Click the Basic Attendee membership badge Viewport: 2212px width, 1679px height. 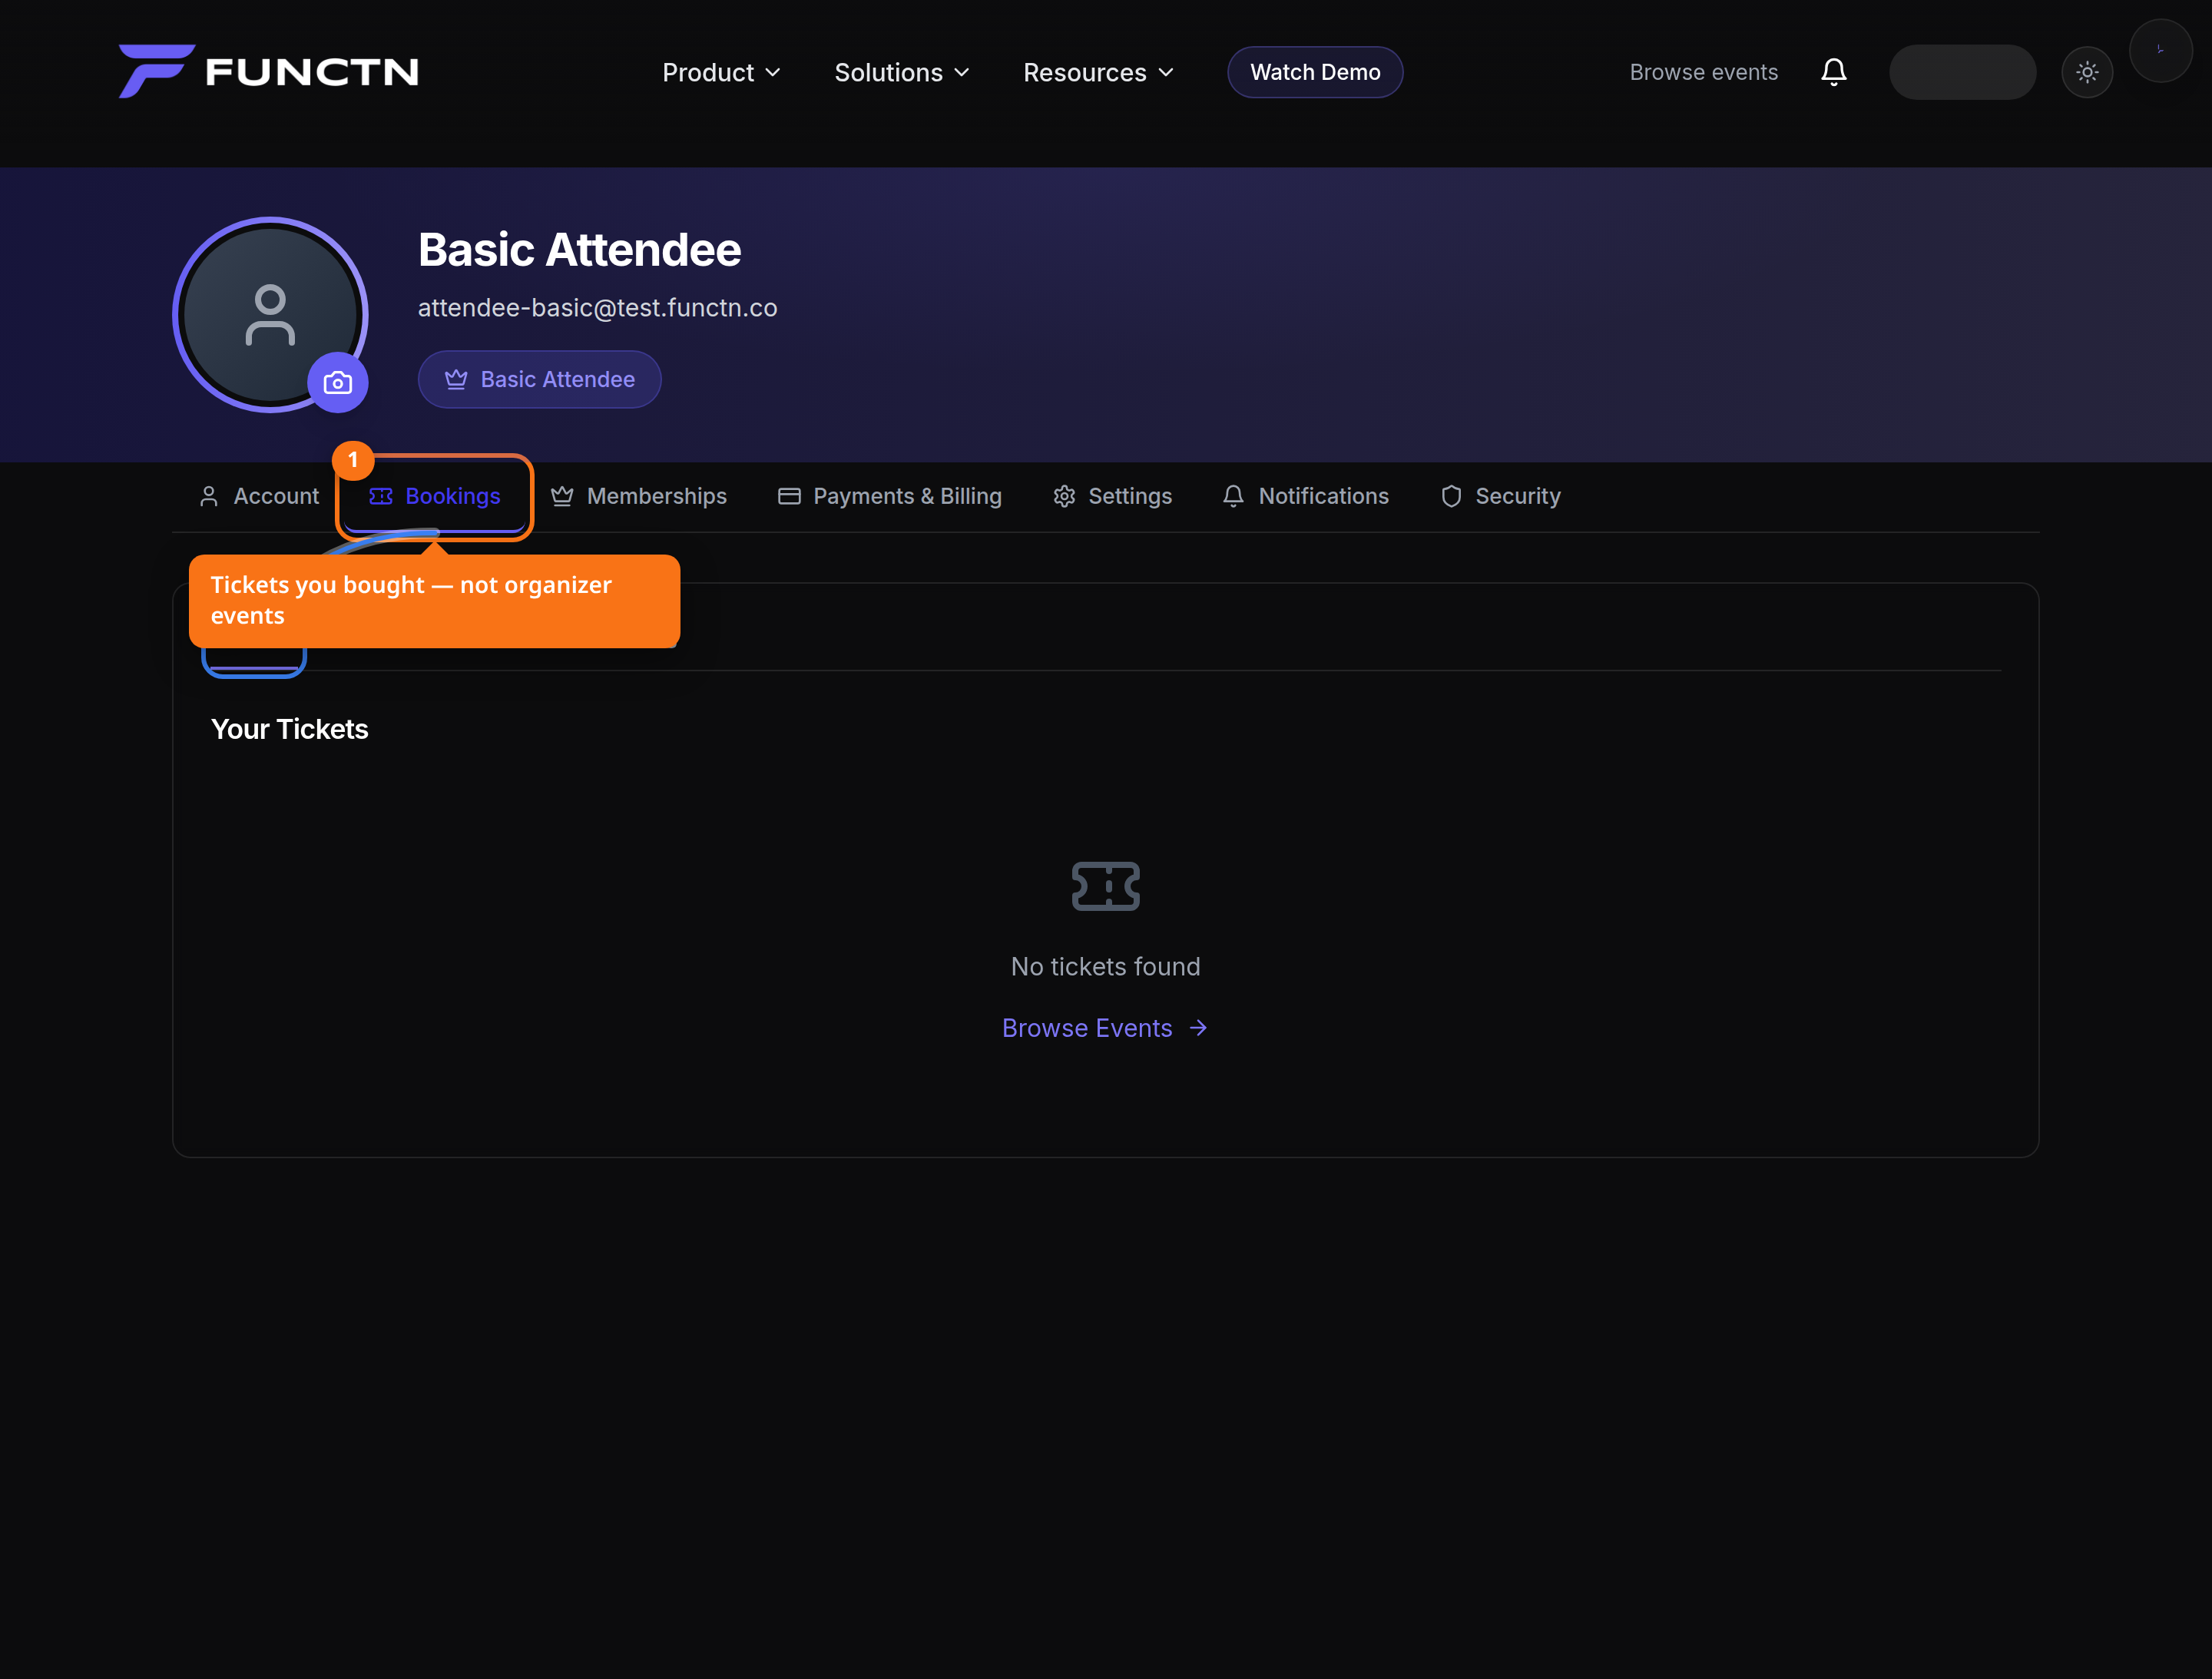(539, 379)
